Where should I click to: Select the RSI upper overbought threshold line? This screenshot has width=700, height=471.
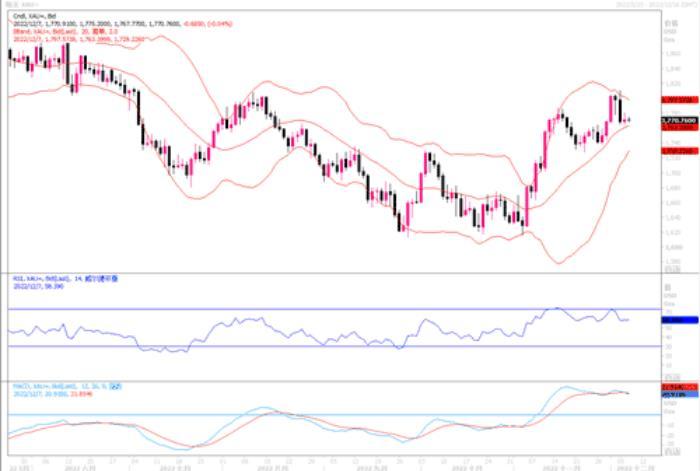click(x=300, y=309)
